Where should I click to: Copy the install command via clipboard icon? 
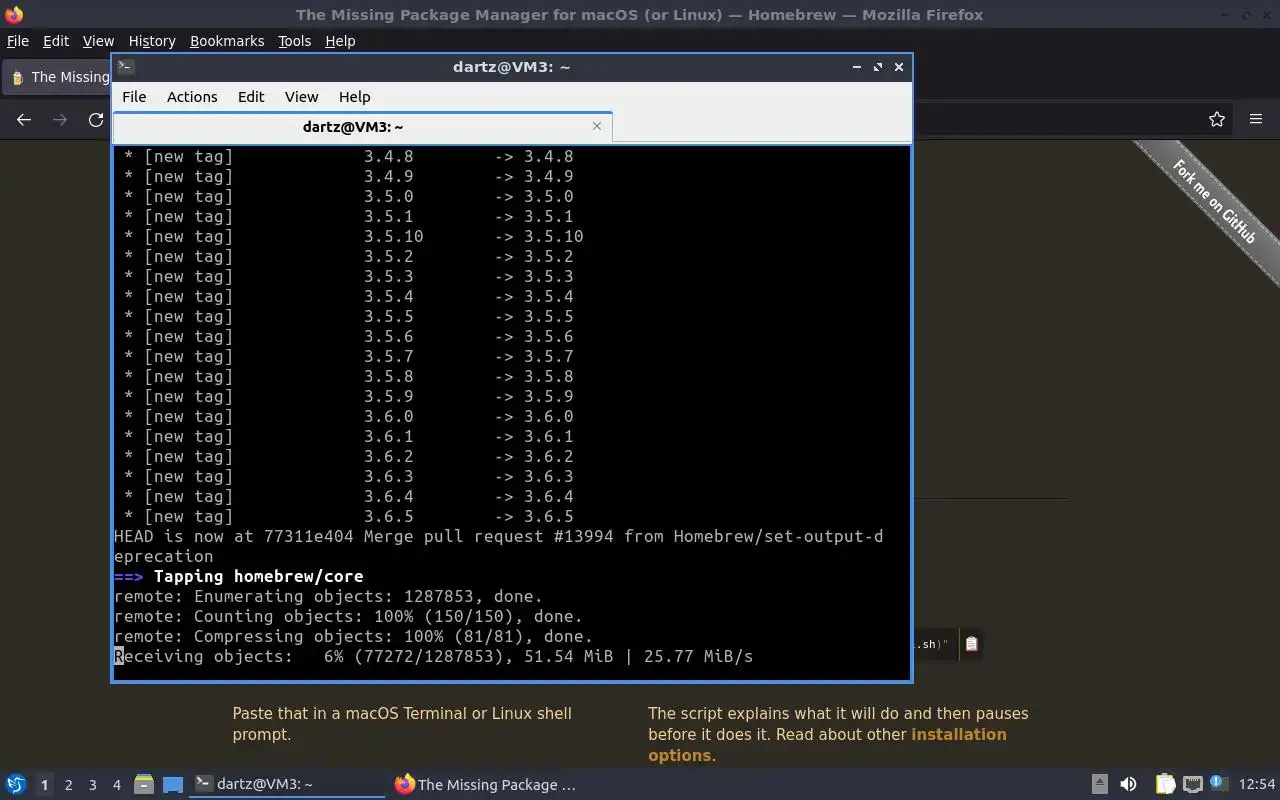pos(971,644)
